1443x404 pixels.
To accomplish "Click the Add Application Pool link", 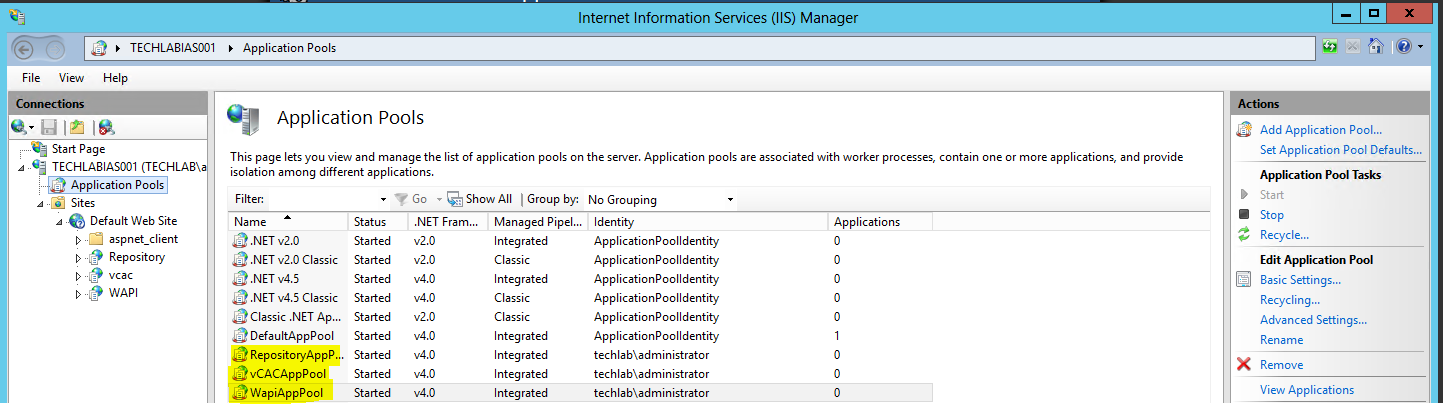I will click(1321, 129).
